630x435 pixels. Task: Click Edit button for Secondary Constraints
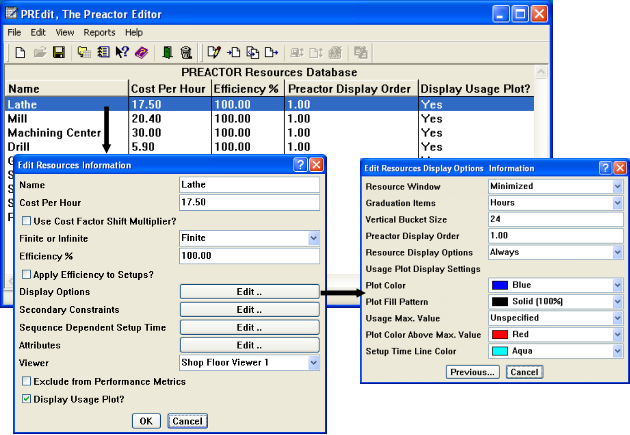coord(250,310)
